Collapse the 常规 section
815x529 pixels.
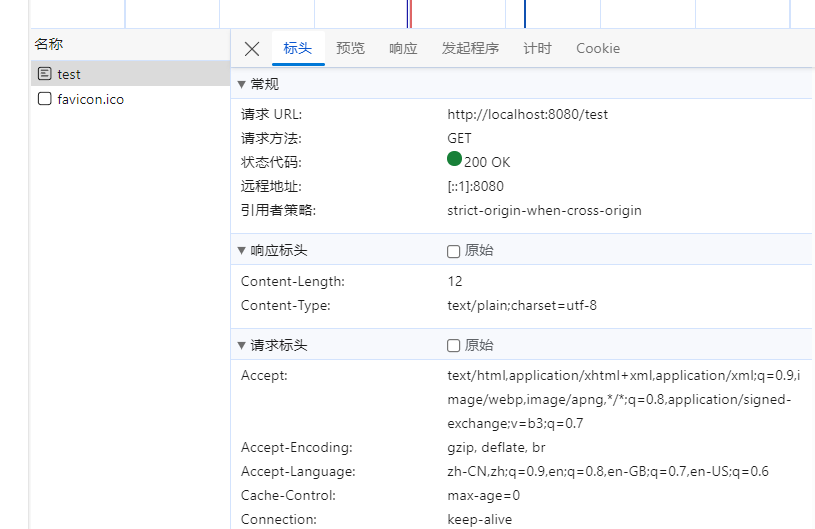click(x=242, y=84)
